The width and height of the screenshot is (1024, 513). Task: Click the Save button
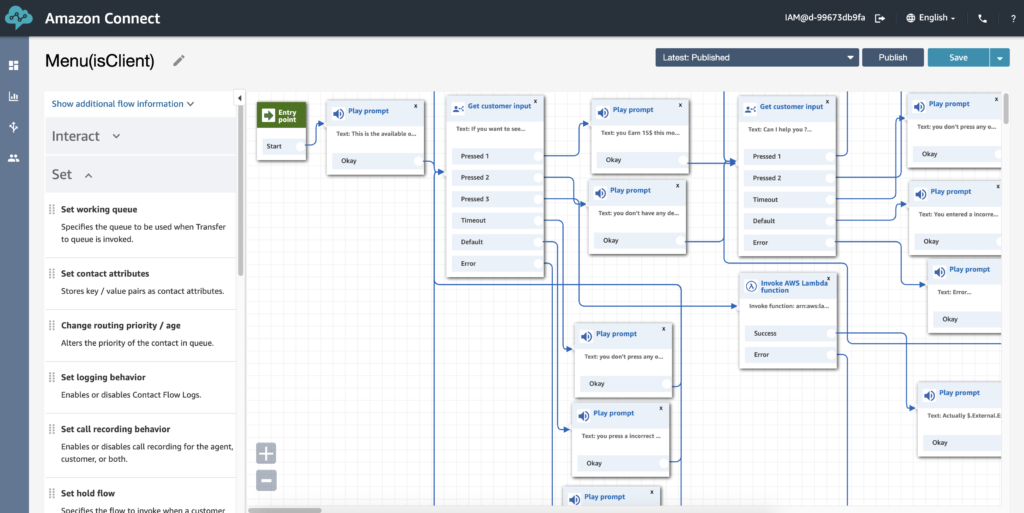click(958, 57)
